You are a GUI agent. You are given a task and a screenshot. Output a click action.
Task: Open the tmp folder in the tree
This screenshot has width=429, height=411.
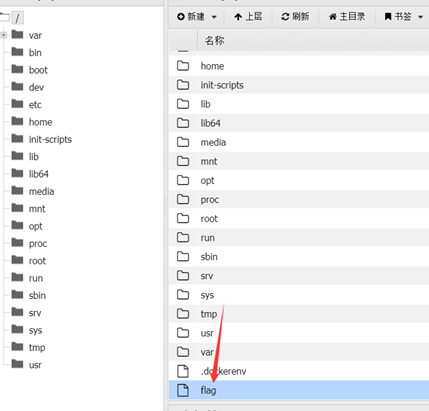(x=37, y=348)
